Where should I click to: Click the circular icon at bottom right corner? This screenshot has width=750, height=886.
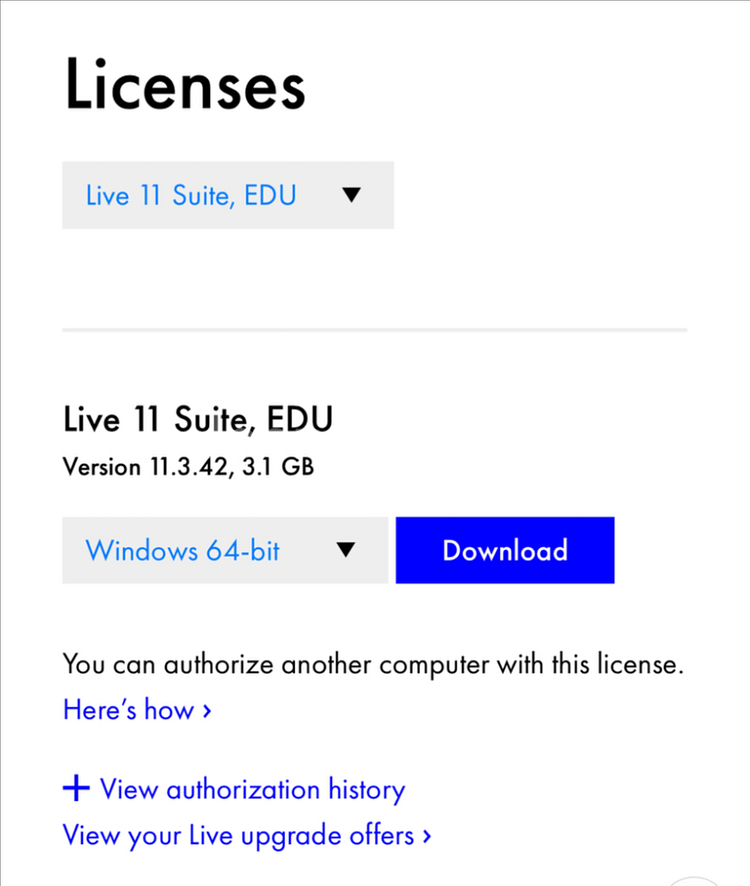click(693, 881)
